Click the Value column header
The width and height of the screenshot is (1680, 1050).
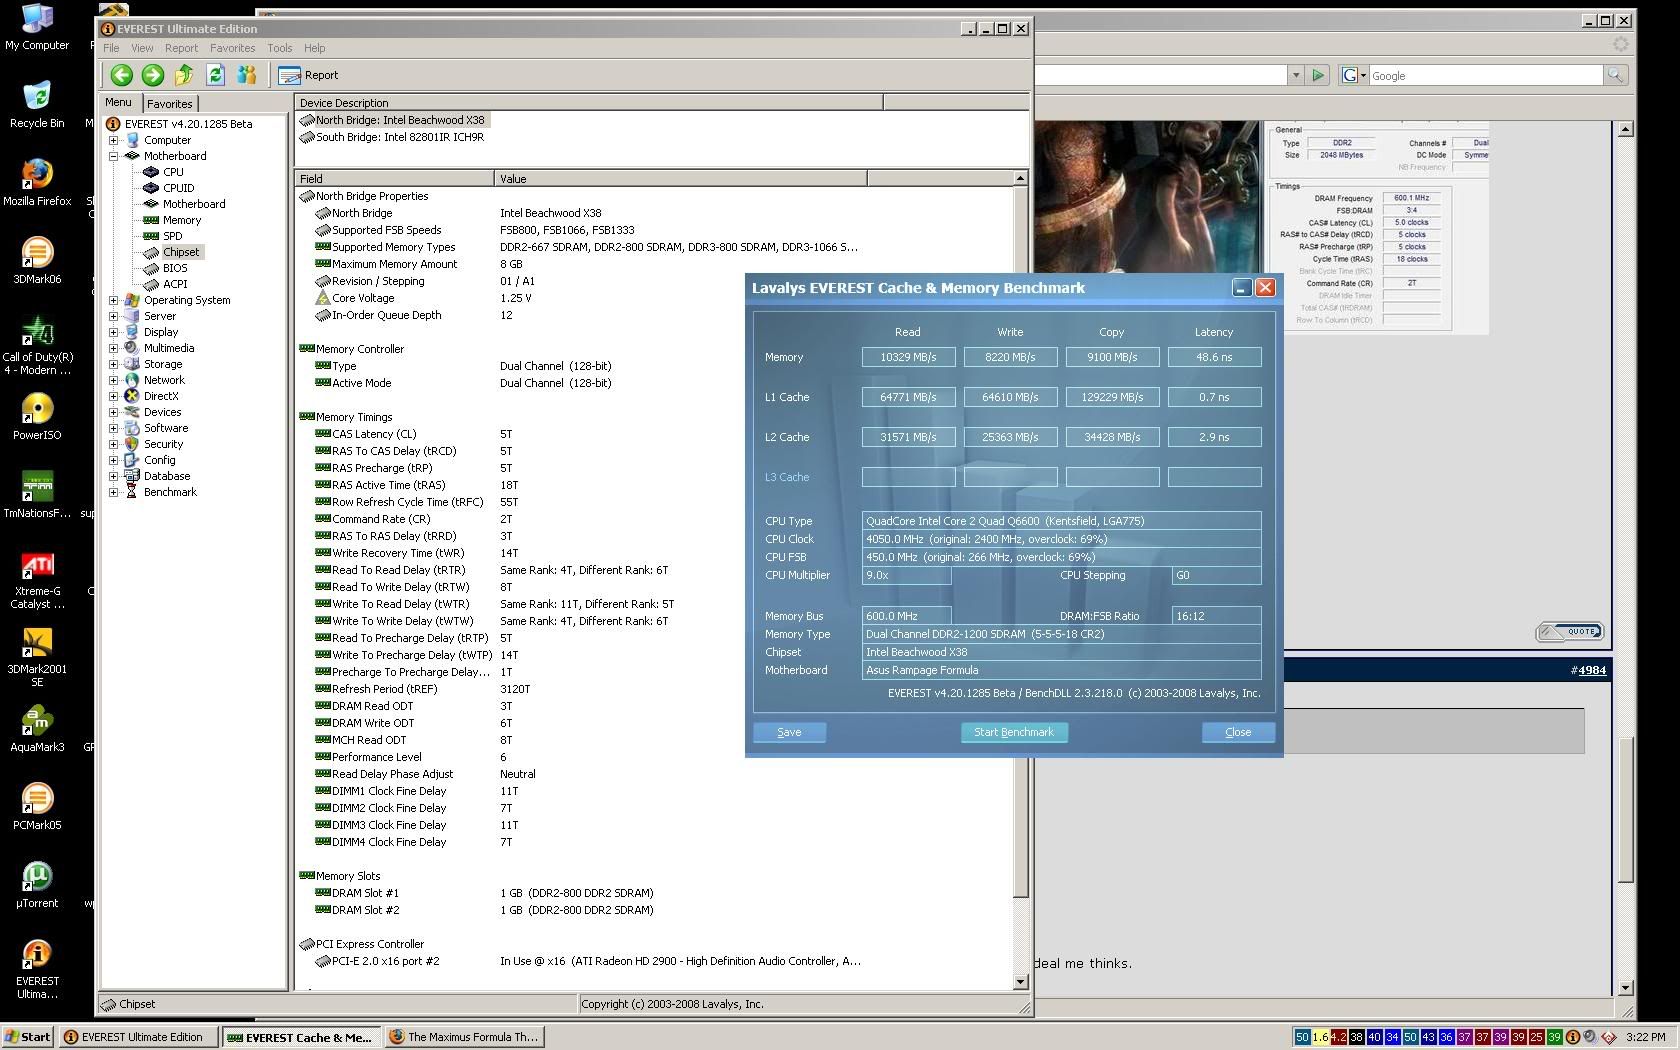[681, 178]
